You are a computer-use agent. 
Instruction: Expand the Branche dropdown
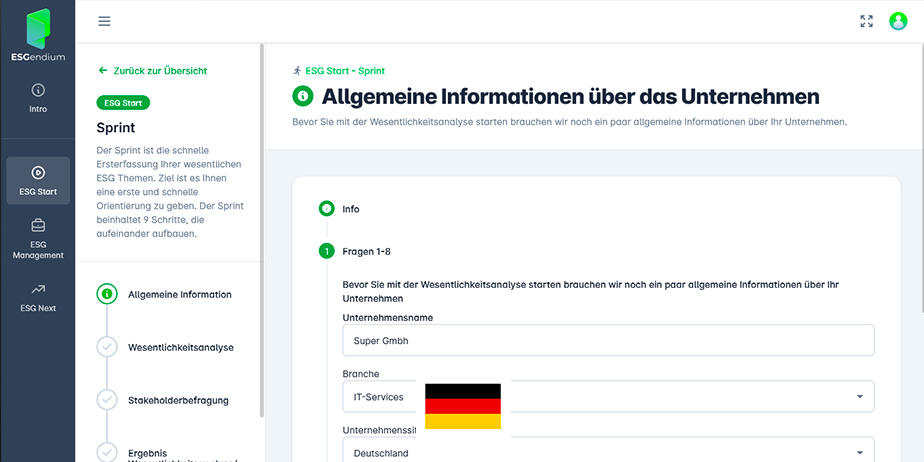859,397
